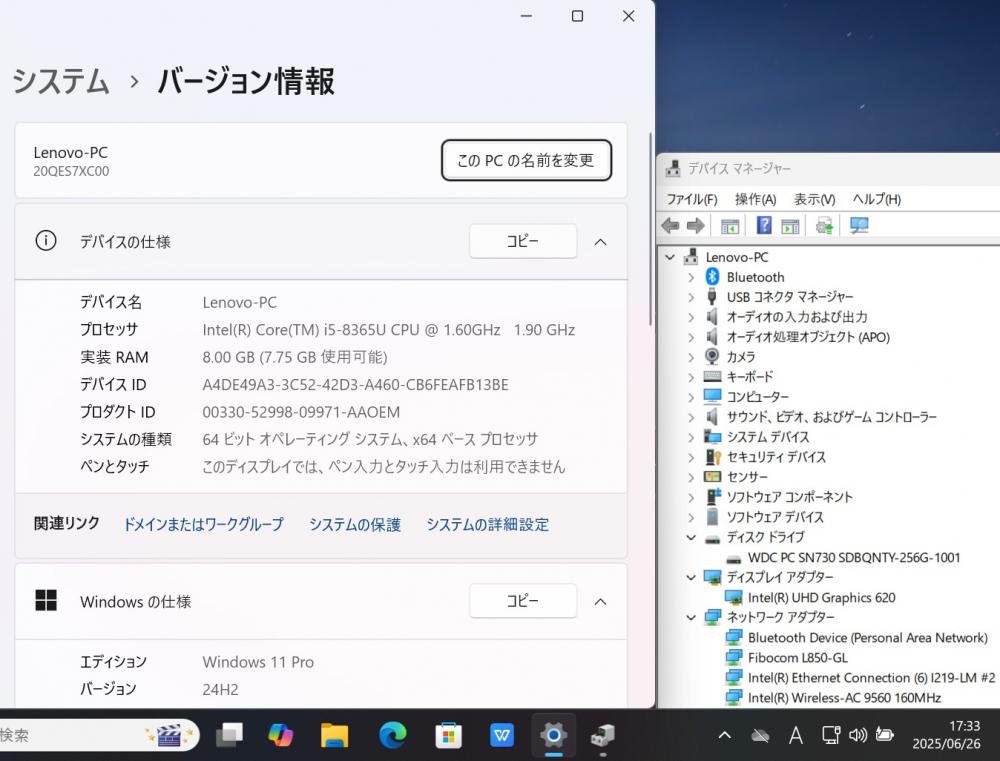Open システムの詳細設定 link
This screenshot has width=1000, height=761.
(487, 524)
